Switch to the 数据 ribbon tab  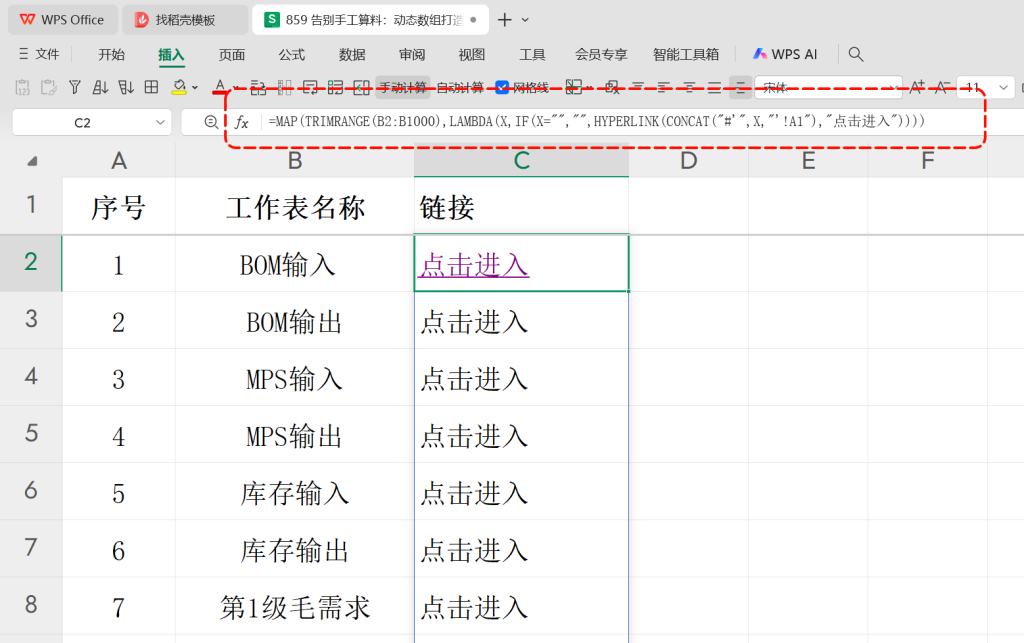(351, 55)
